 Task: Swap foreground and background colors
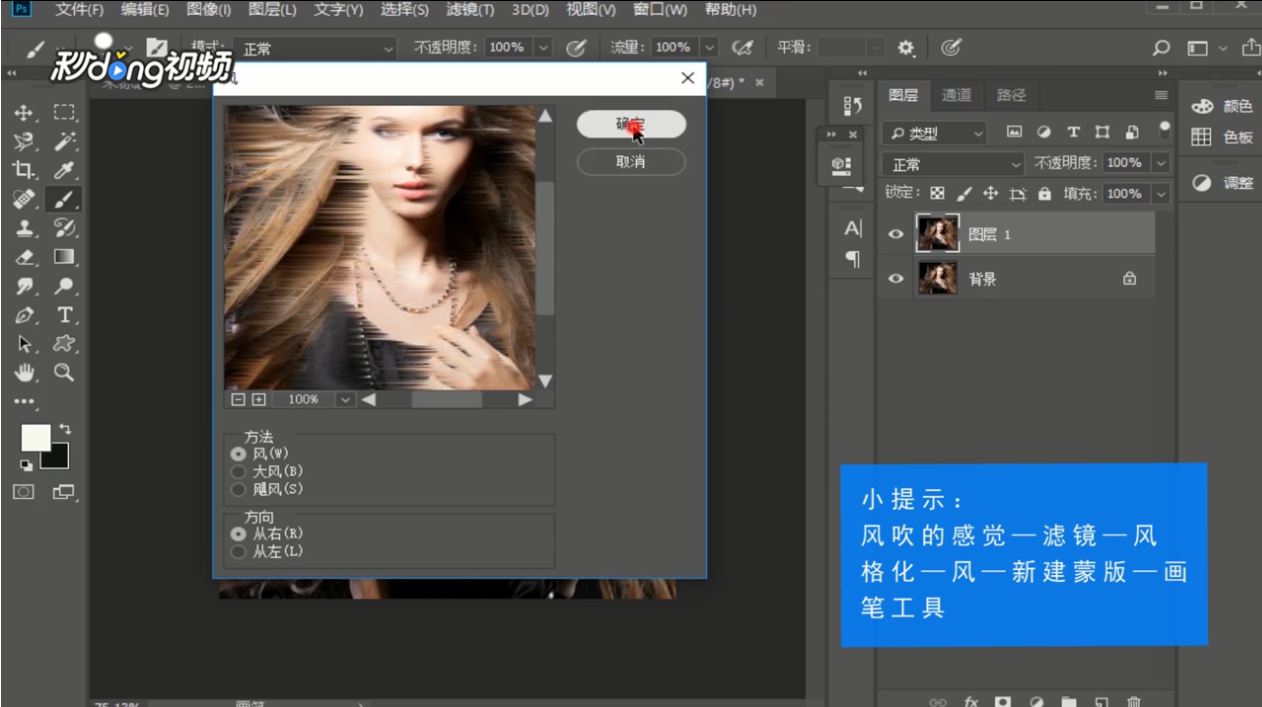pos(66,428)
